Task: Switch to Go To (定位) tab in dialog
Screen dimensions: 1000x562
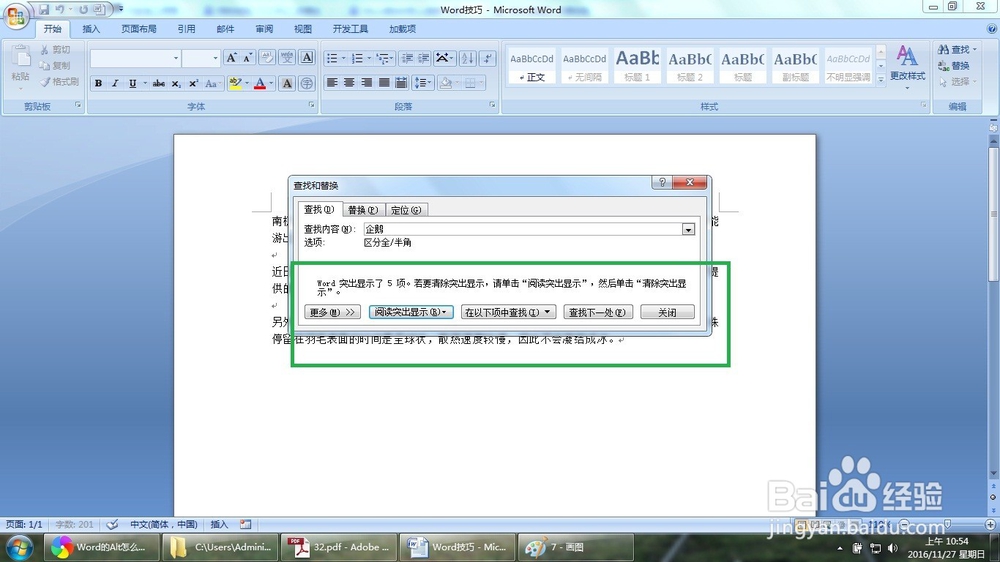Action: click(406, 210)
